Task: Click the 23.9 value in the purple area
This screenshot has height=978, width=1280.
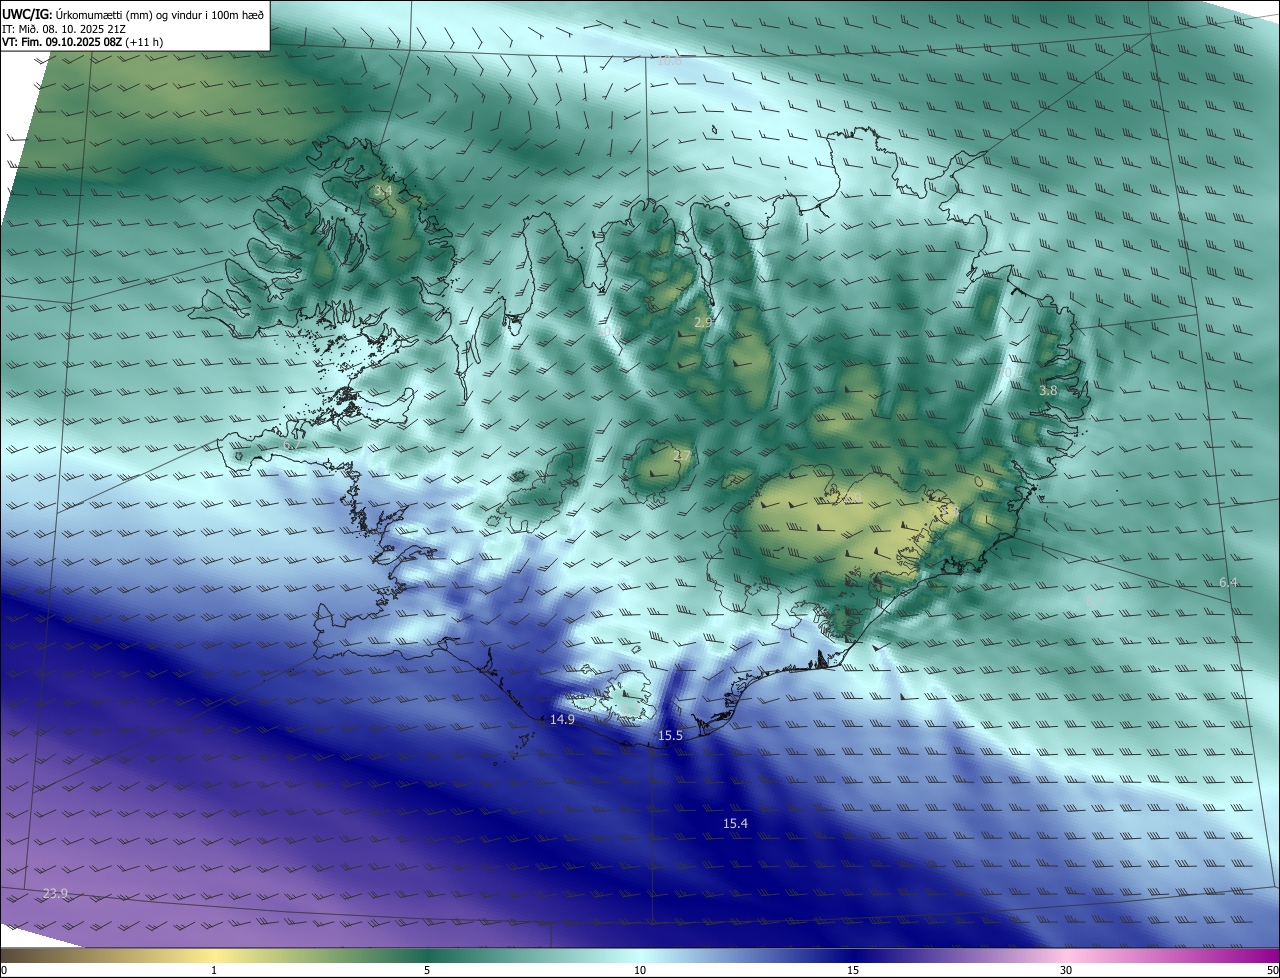Action: click(x=56, y=893)
